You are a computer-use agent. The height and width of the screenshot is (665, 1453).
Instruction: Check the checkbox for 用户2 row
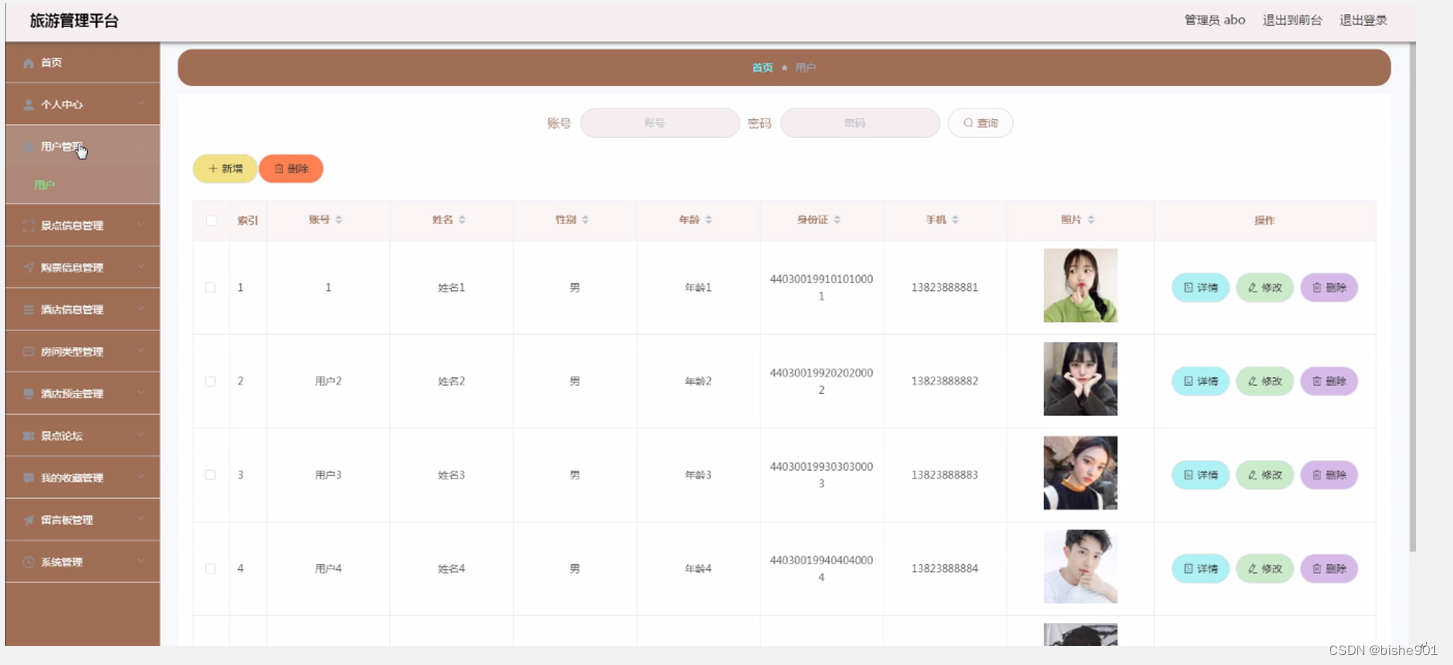[x=211, y=381]
